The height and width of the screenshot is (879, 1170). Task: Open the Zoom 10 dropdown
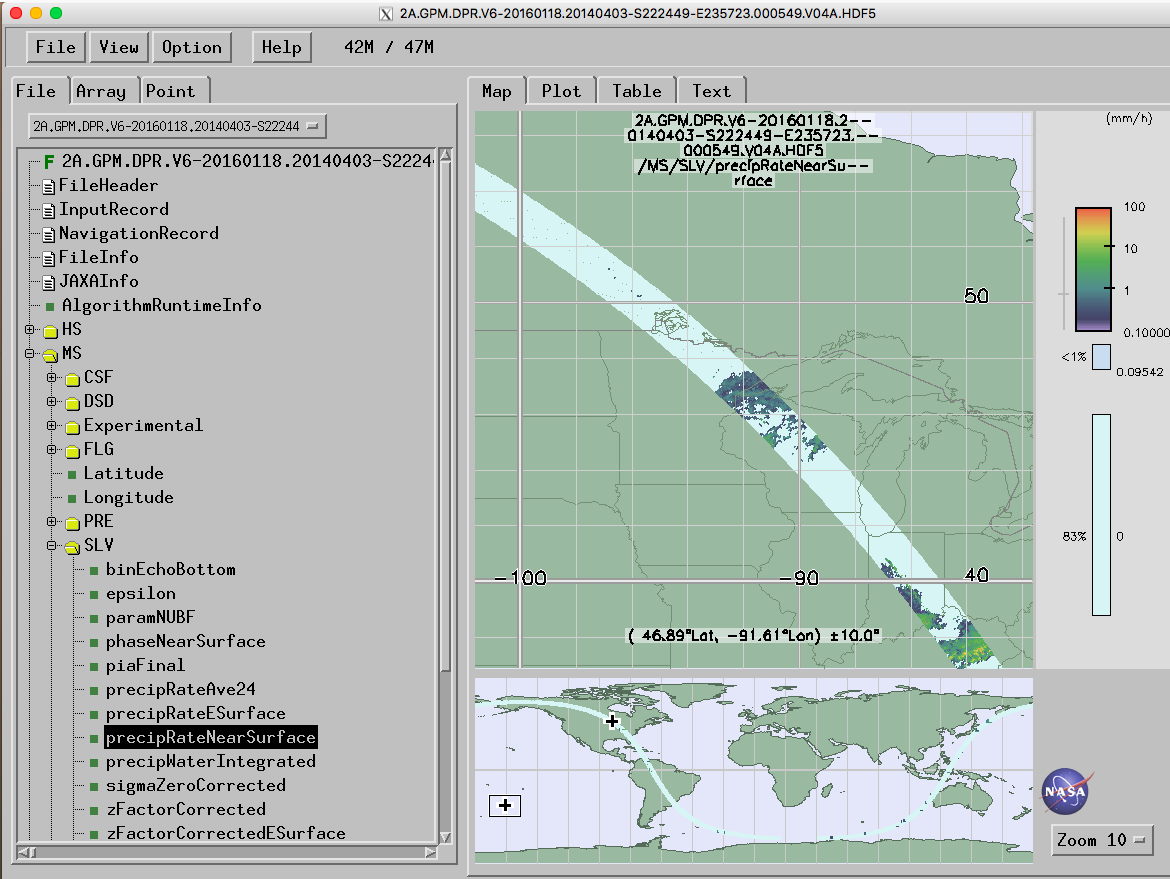pyautogui.click(x=1102, y=840)
